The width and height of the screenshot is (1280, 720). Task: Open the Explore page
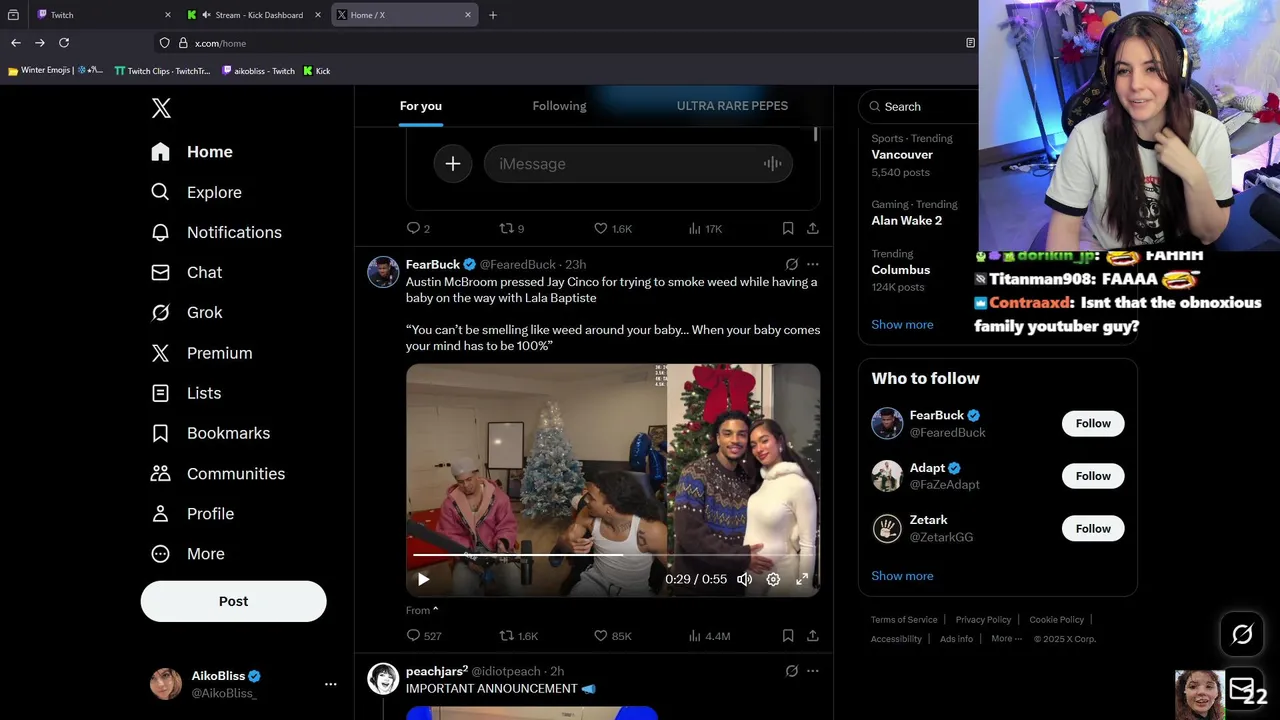point(196,192)
